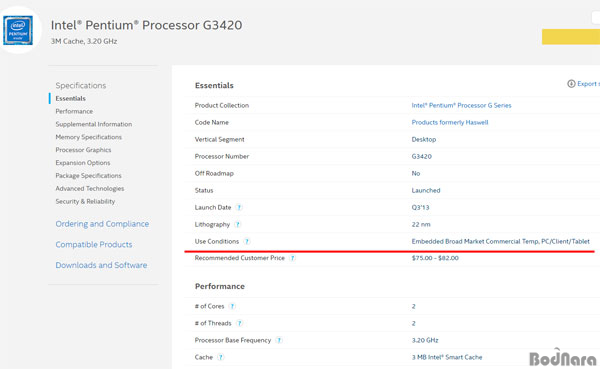The width and height of the screenshot is (600, 369).
Task: Click the Use Conditions question mark icon
Action: [247, 242]
